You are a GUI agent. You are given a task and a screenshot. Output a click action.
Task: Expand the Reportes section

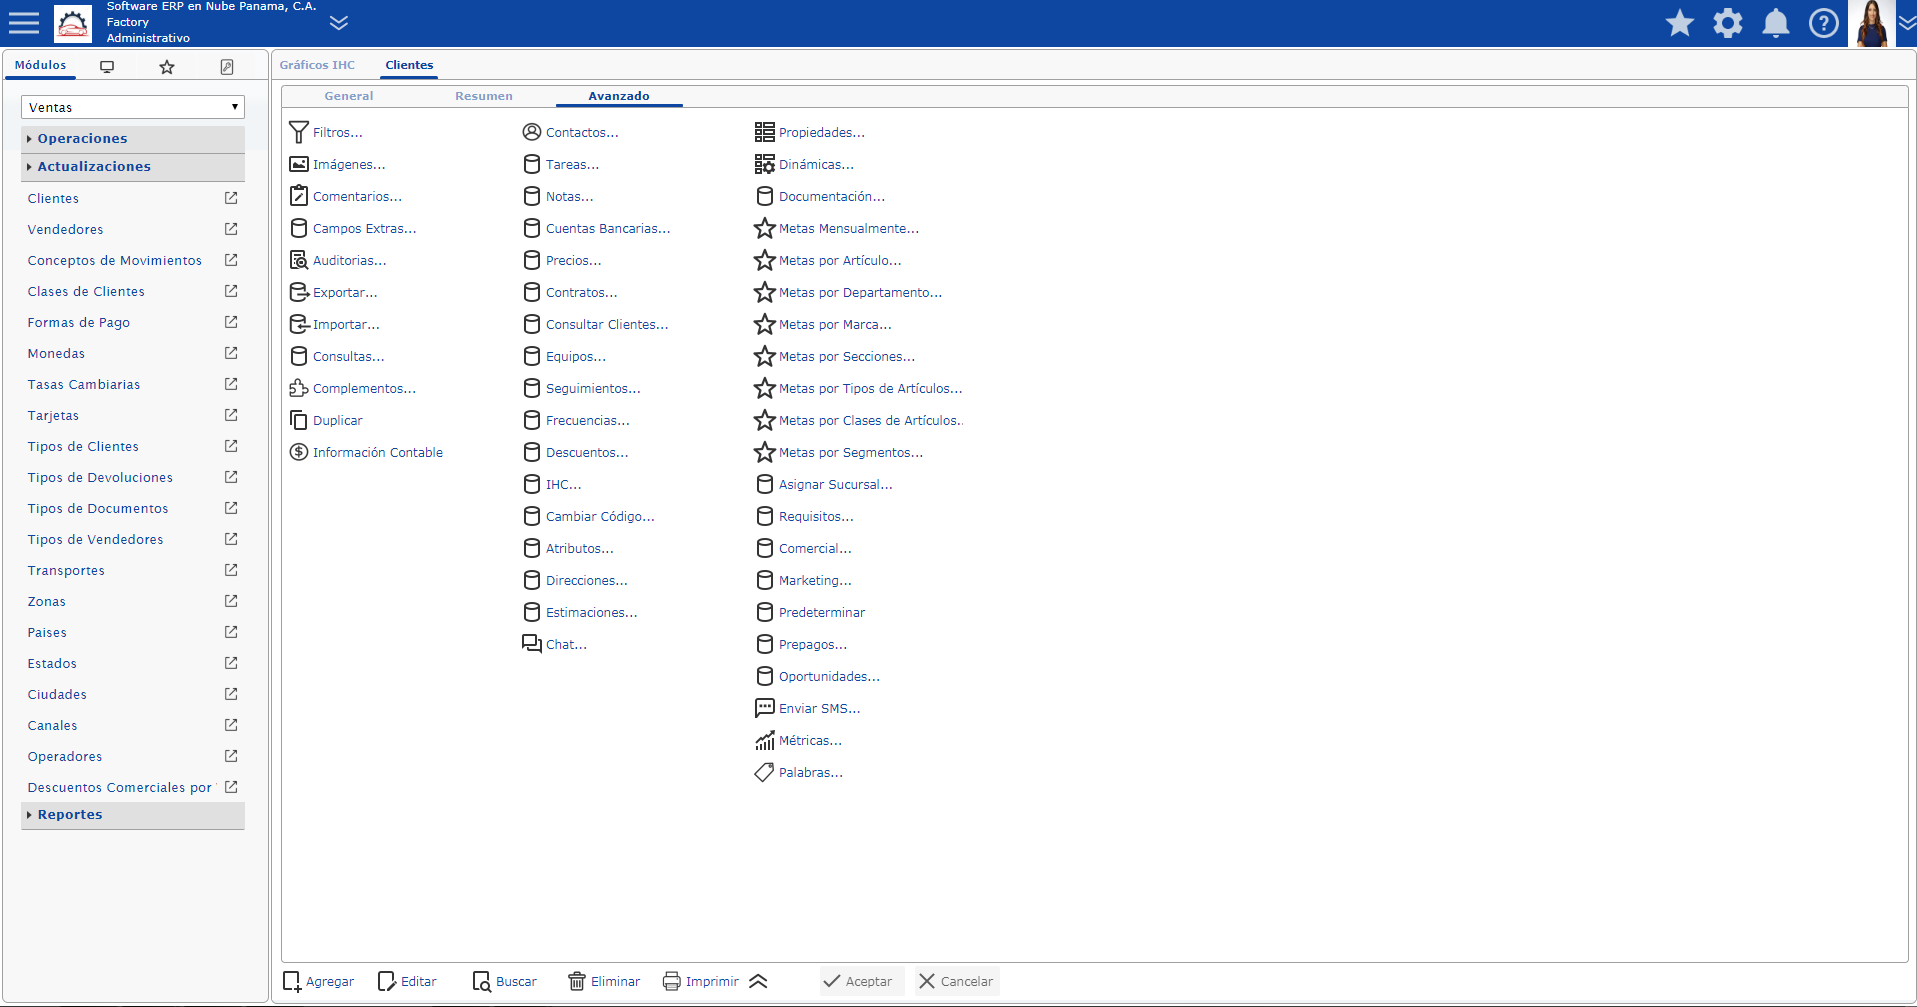(133, 815)
